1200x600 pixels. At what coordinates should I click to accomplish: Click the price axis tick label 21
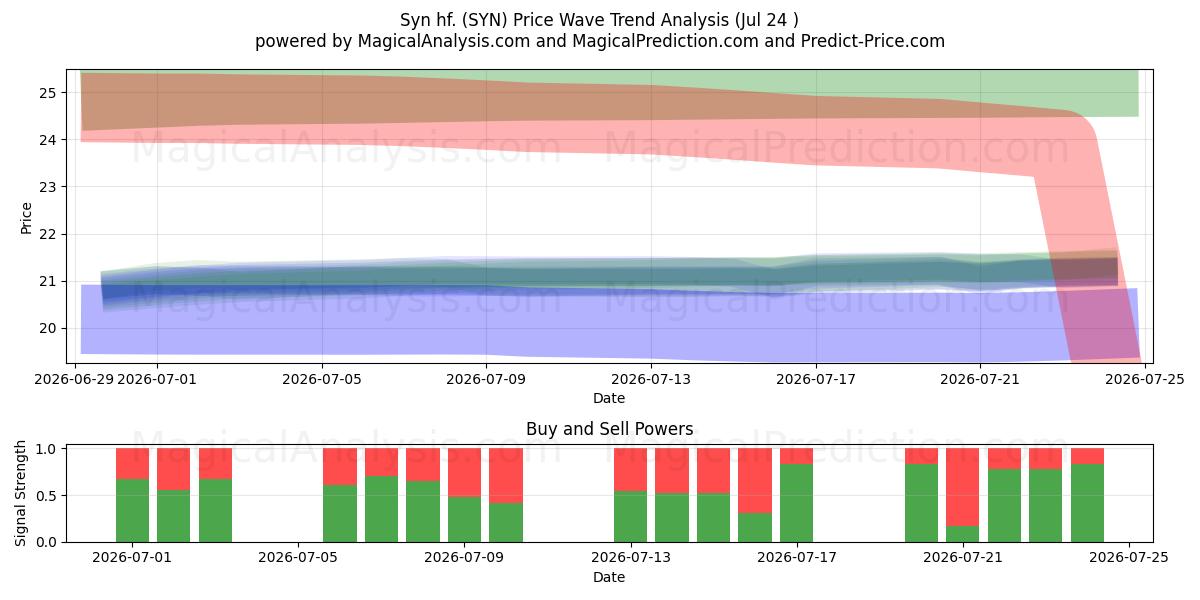coord(50,281)
